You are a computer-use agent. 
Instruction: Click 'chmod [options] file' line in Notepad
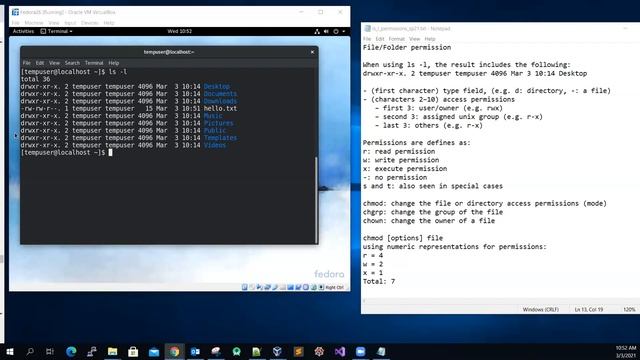403,238
